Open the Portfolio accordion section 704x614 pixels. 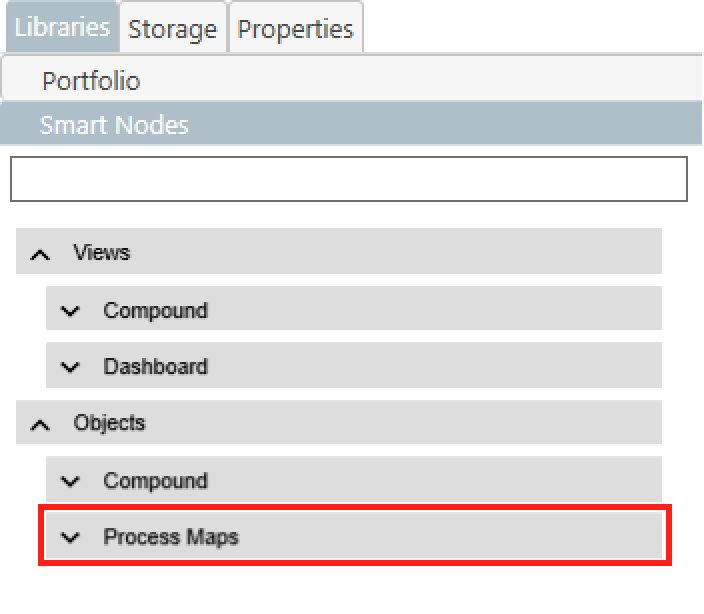tap(91, 80)
